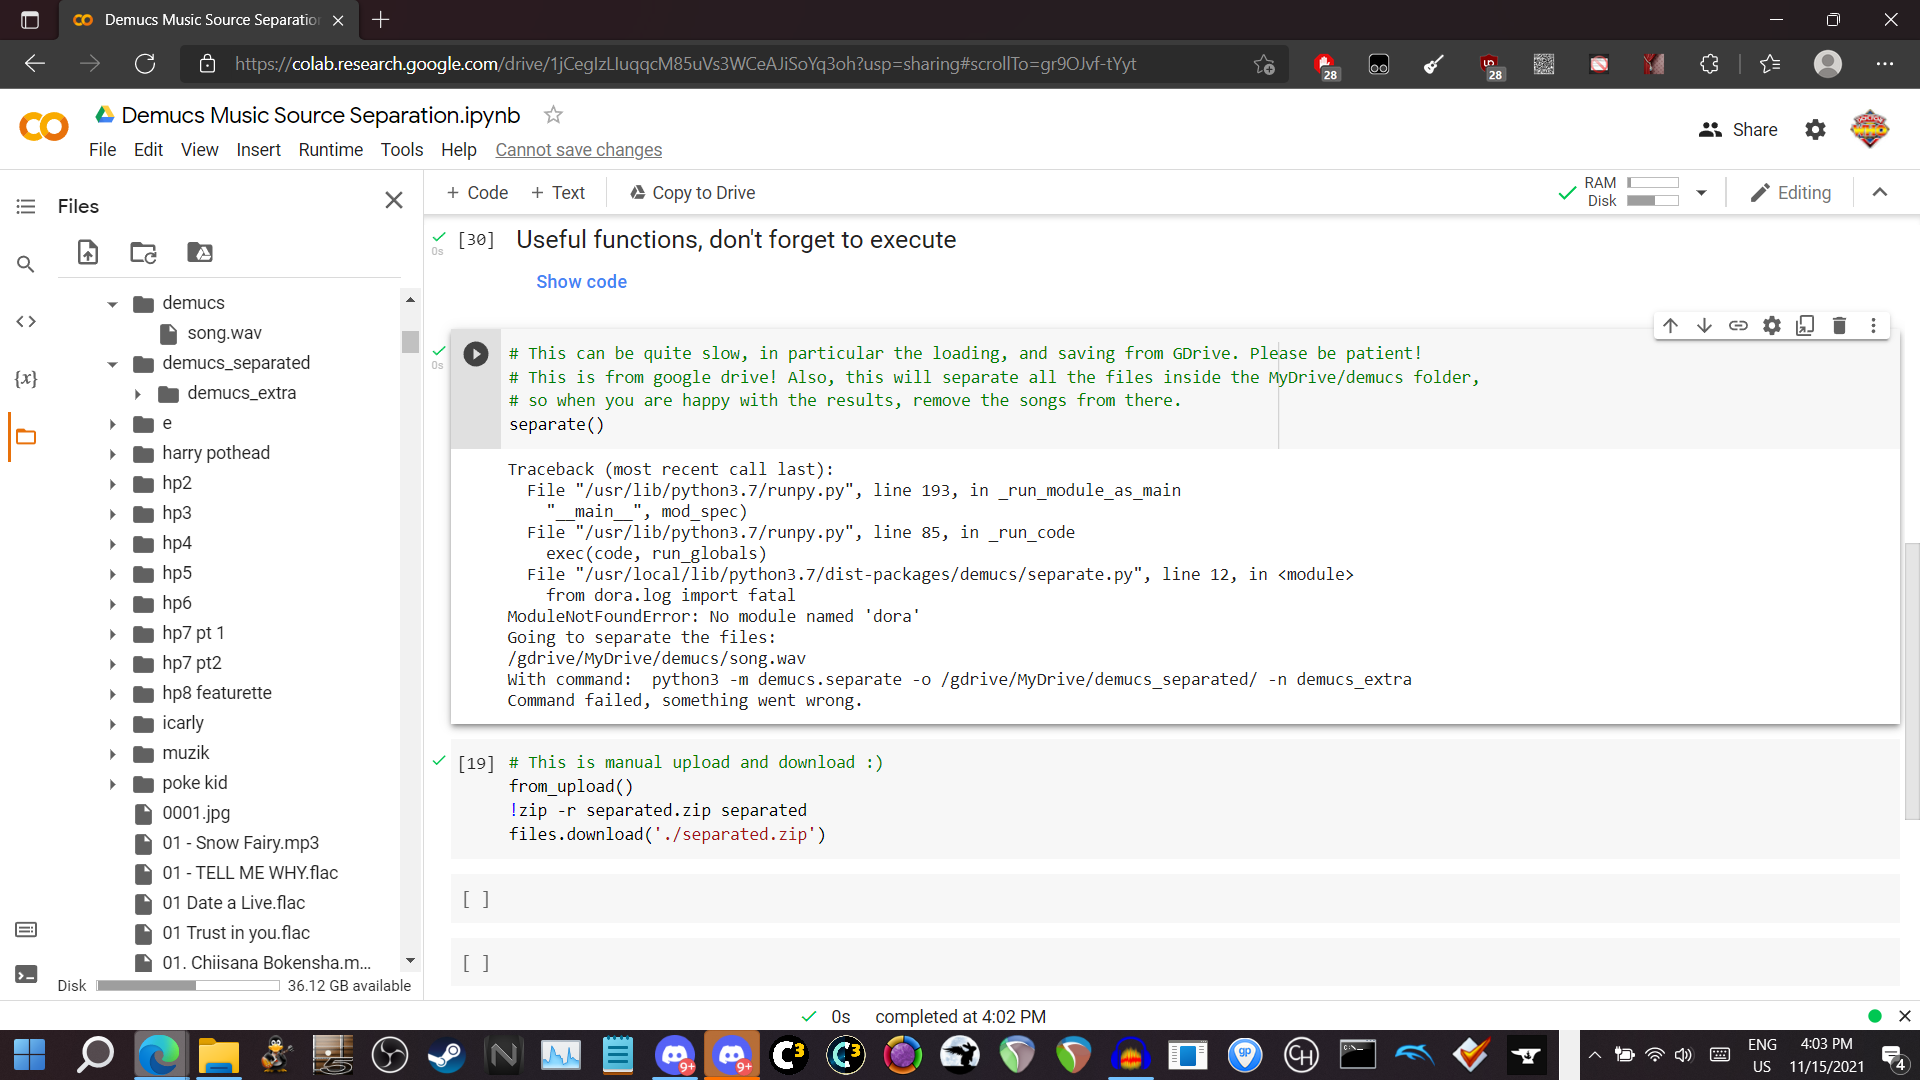Open the Runtime menu
1920x1080 pixels.
(331, 150)
